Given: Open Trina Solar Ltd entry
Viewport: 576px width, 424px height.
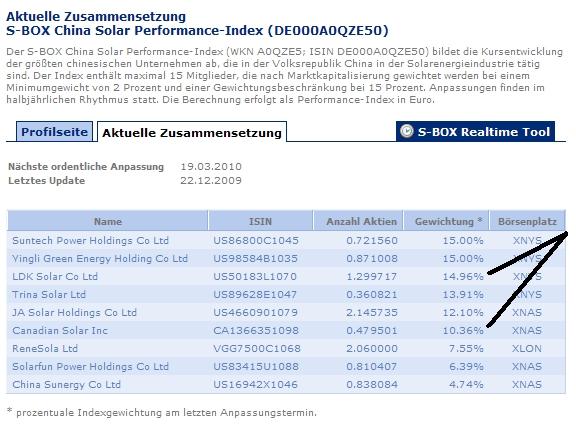Looking at the screenshot, I should 49,294.
